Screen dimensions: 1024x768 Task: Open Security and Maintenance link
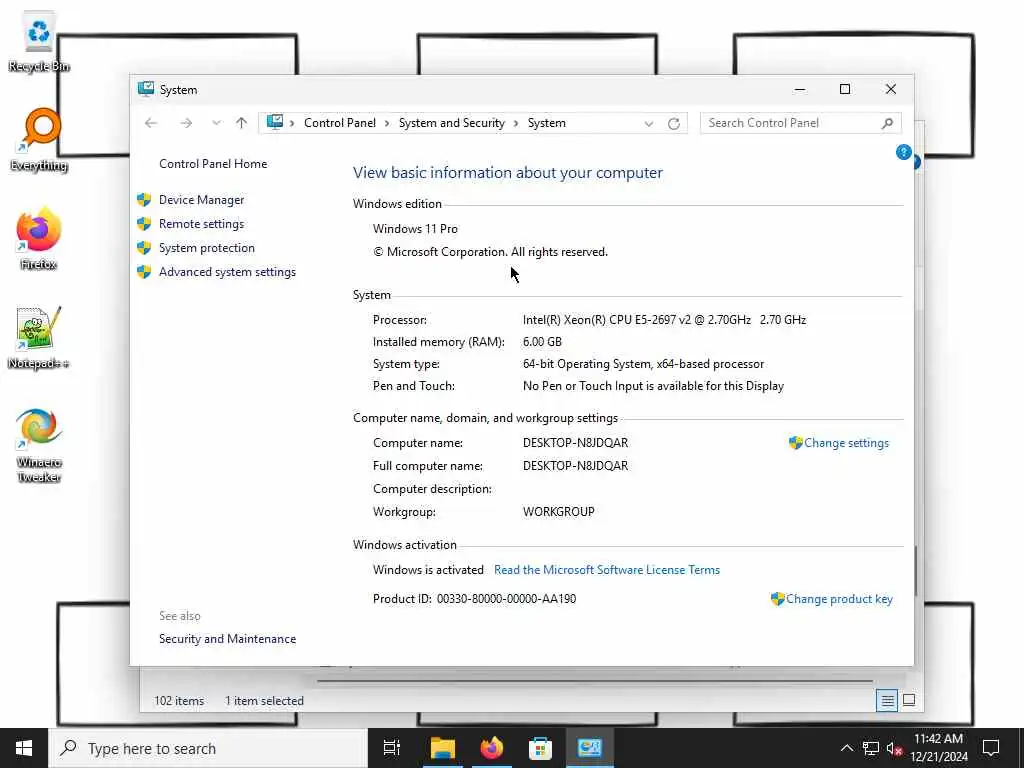[x=227, y=639]
